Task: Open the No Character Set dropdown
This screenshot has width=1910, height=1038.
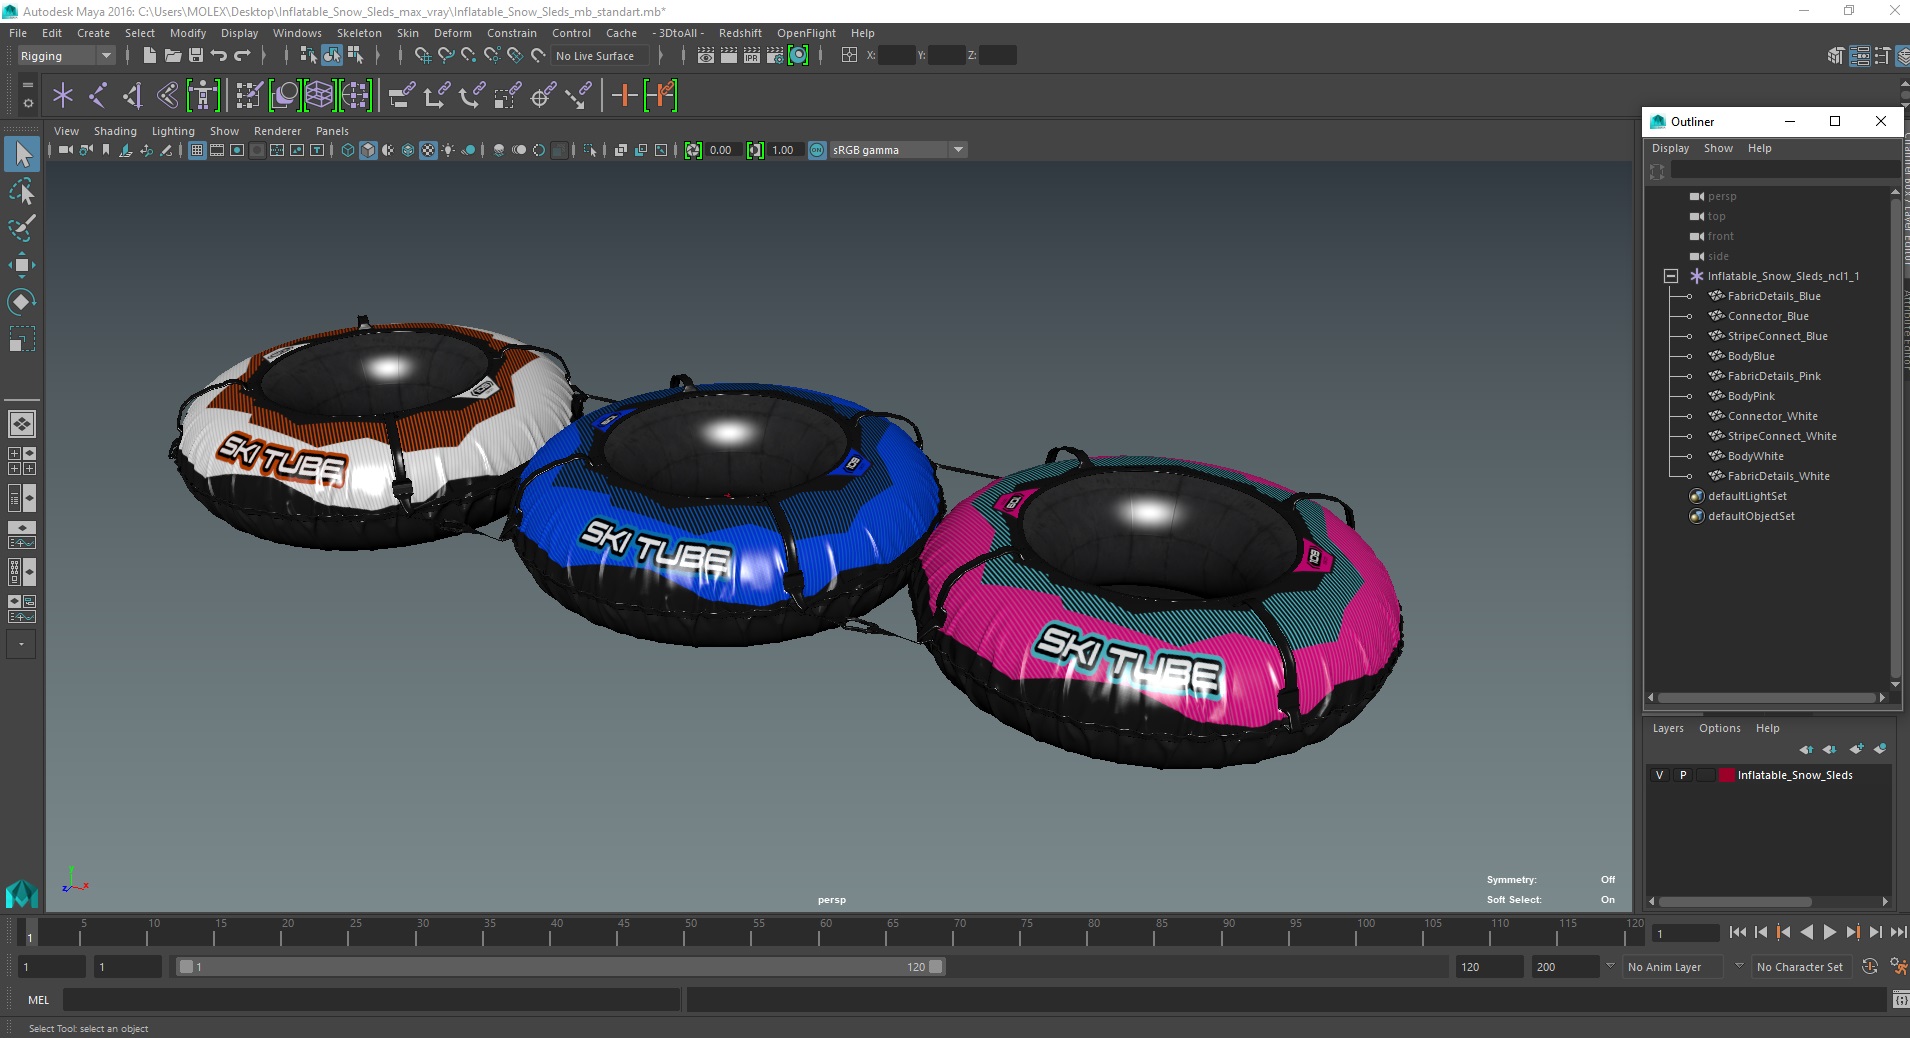Action: (x=1800, y=967)
